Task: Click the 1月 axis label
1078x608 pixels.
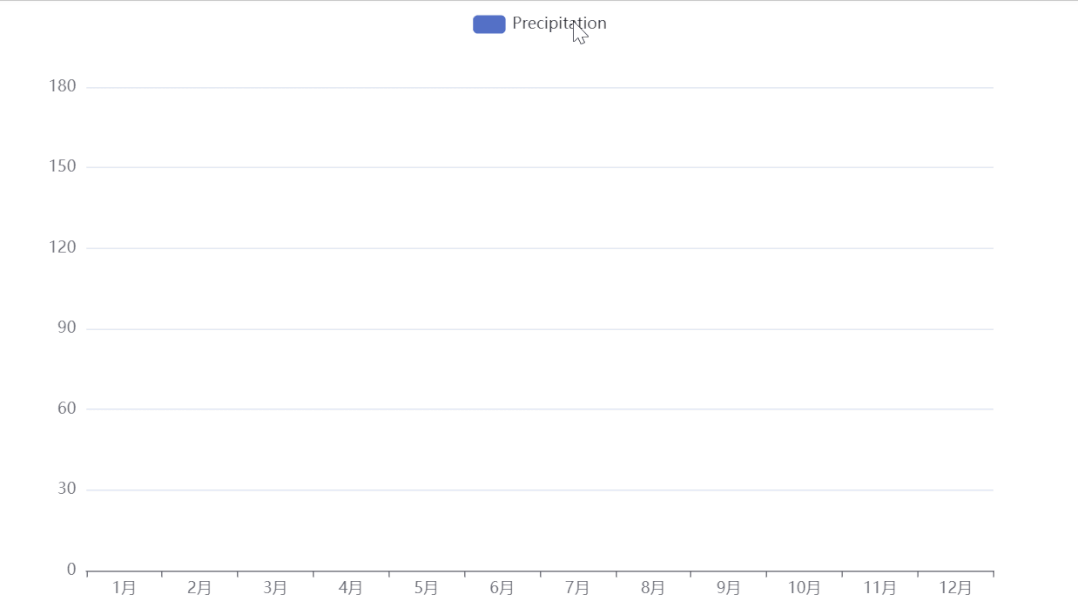Action: point(125,588)
